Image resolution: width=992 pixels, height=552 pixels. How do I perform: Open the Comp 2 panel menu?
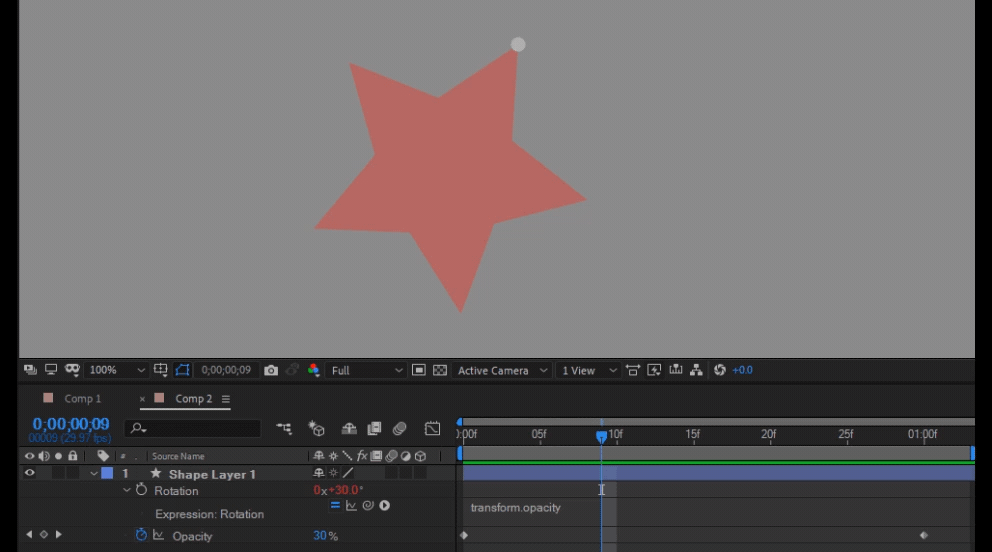pos(225,399)
